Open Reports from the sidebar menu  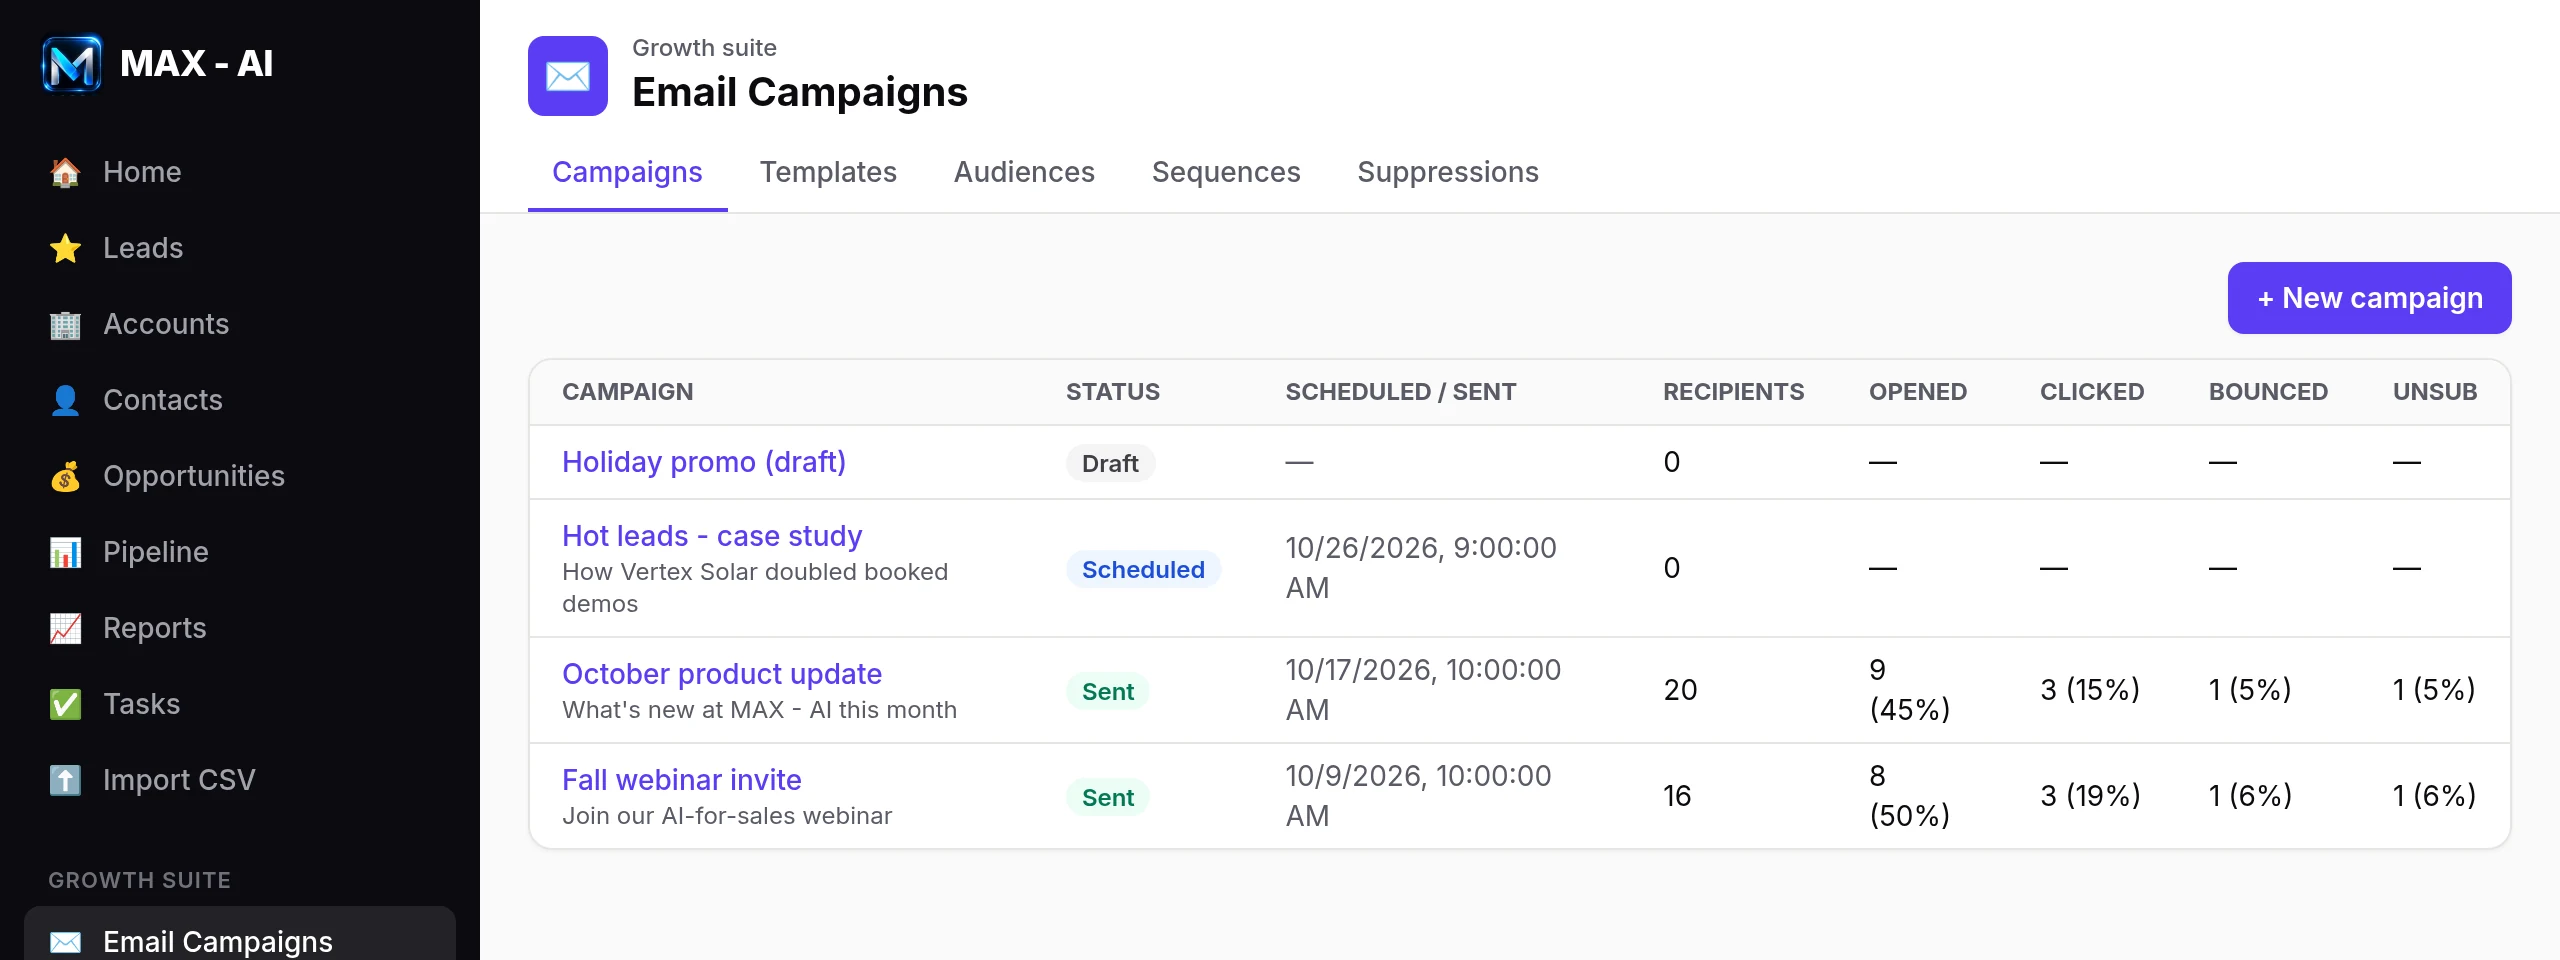240,628
